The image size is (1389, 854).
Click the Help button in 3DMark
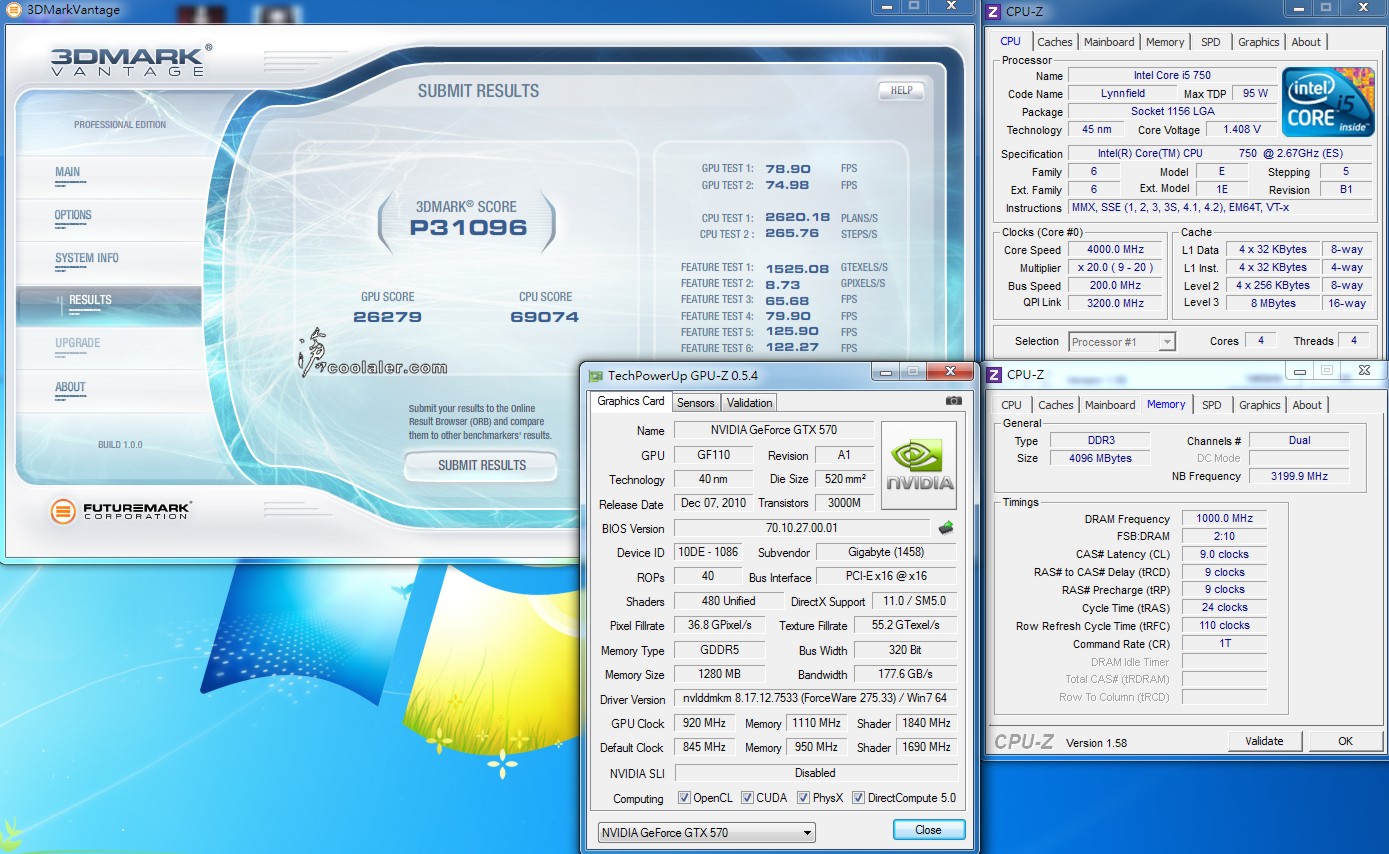point(901,90)
